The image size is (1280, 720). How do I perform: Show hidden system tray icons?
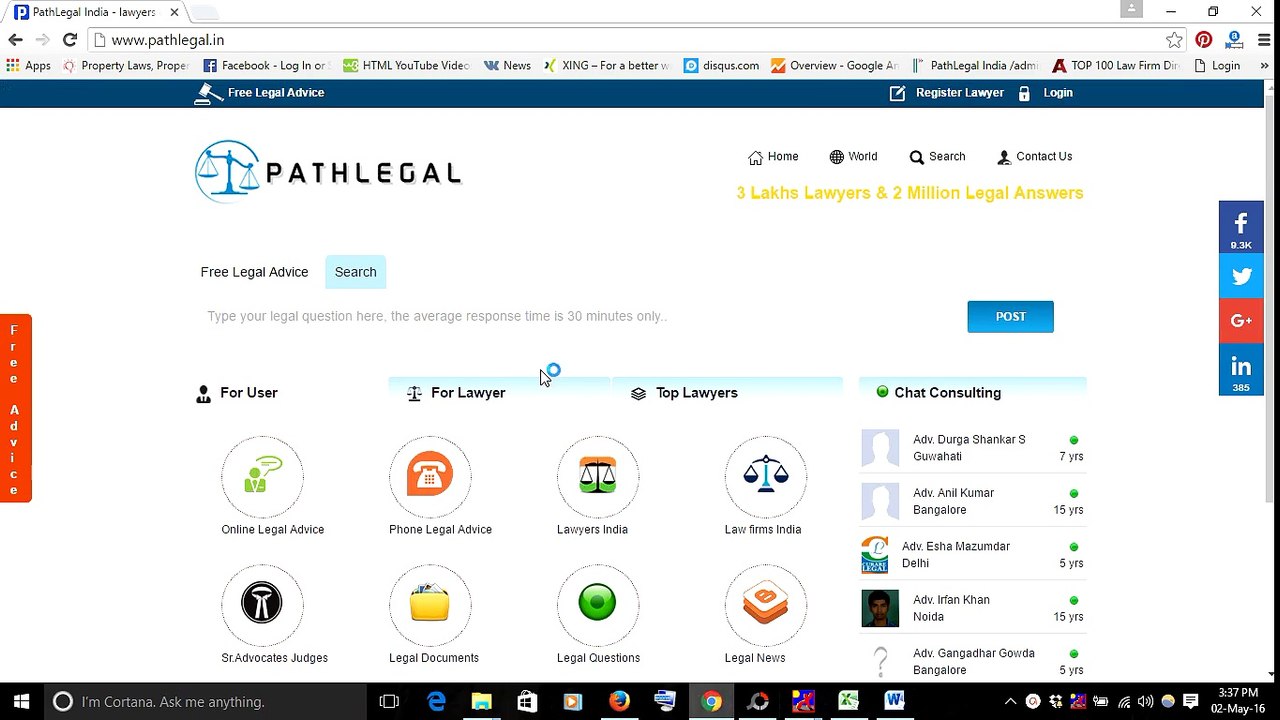[x=1010, y=702]
